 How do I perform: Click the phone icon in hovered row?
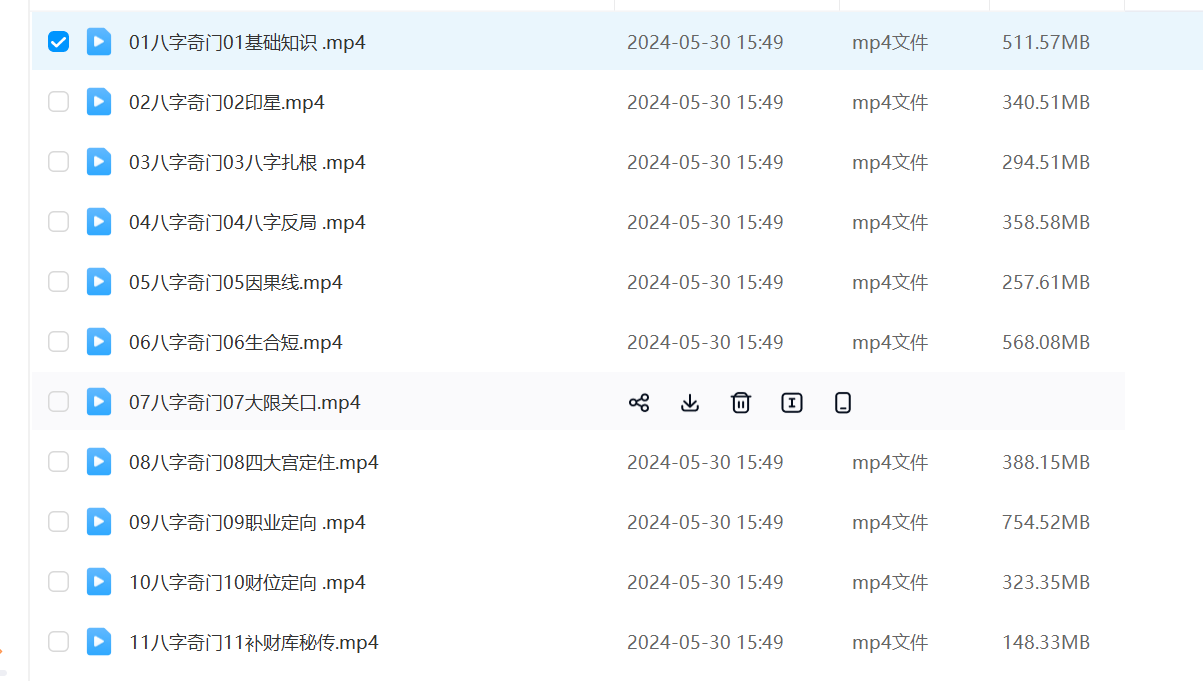click(x=843, y=403)
